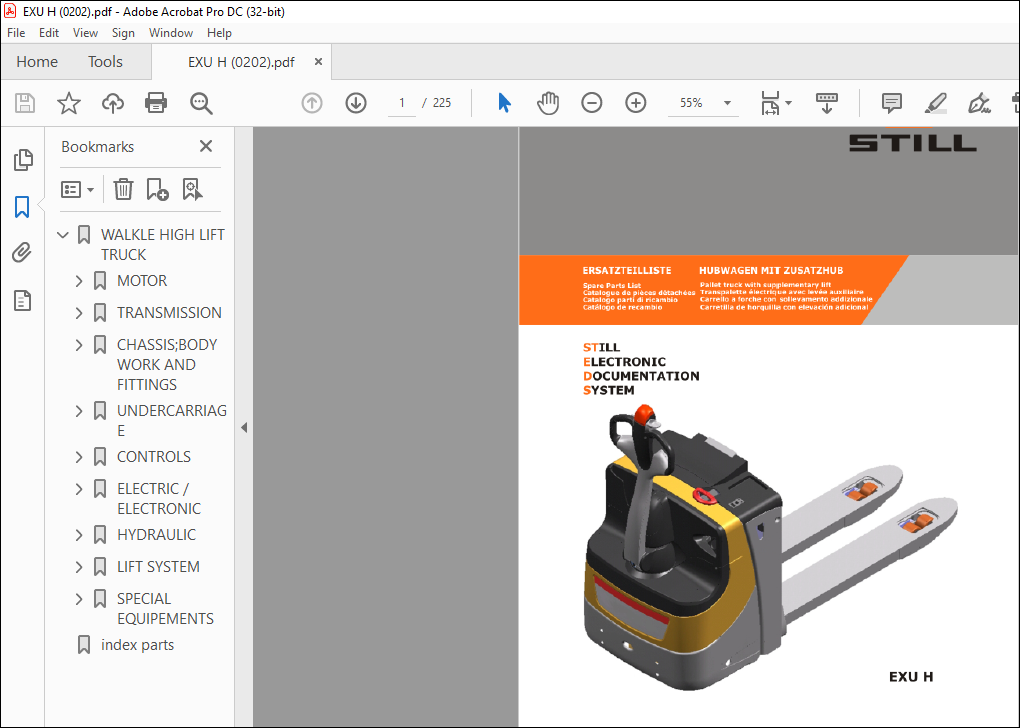The width and height of the screenshot is (1020, 728).
Task: Zoom in with the plus button
Action: (636, 103)
